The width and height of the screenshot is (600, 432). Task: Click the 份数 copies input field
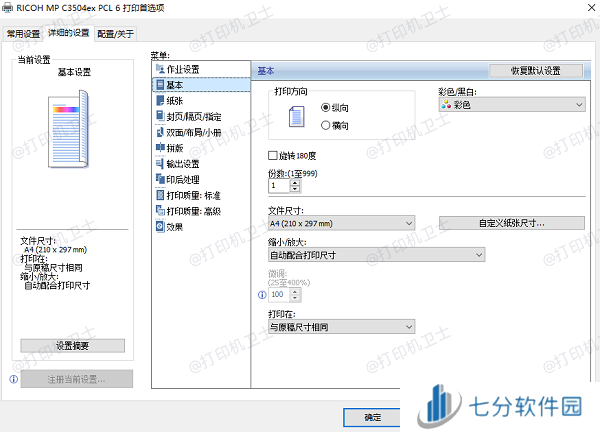pos(279,186)
